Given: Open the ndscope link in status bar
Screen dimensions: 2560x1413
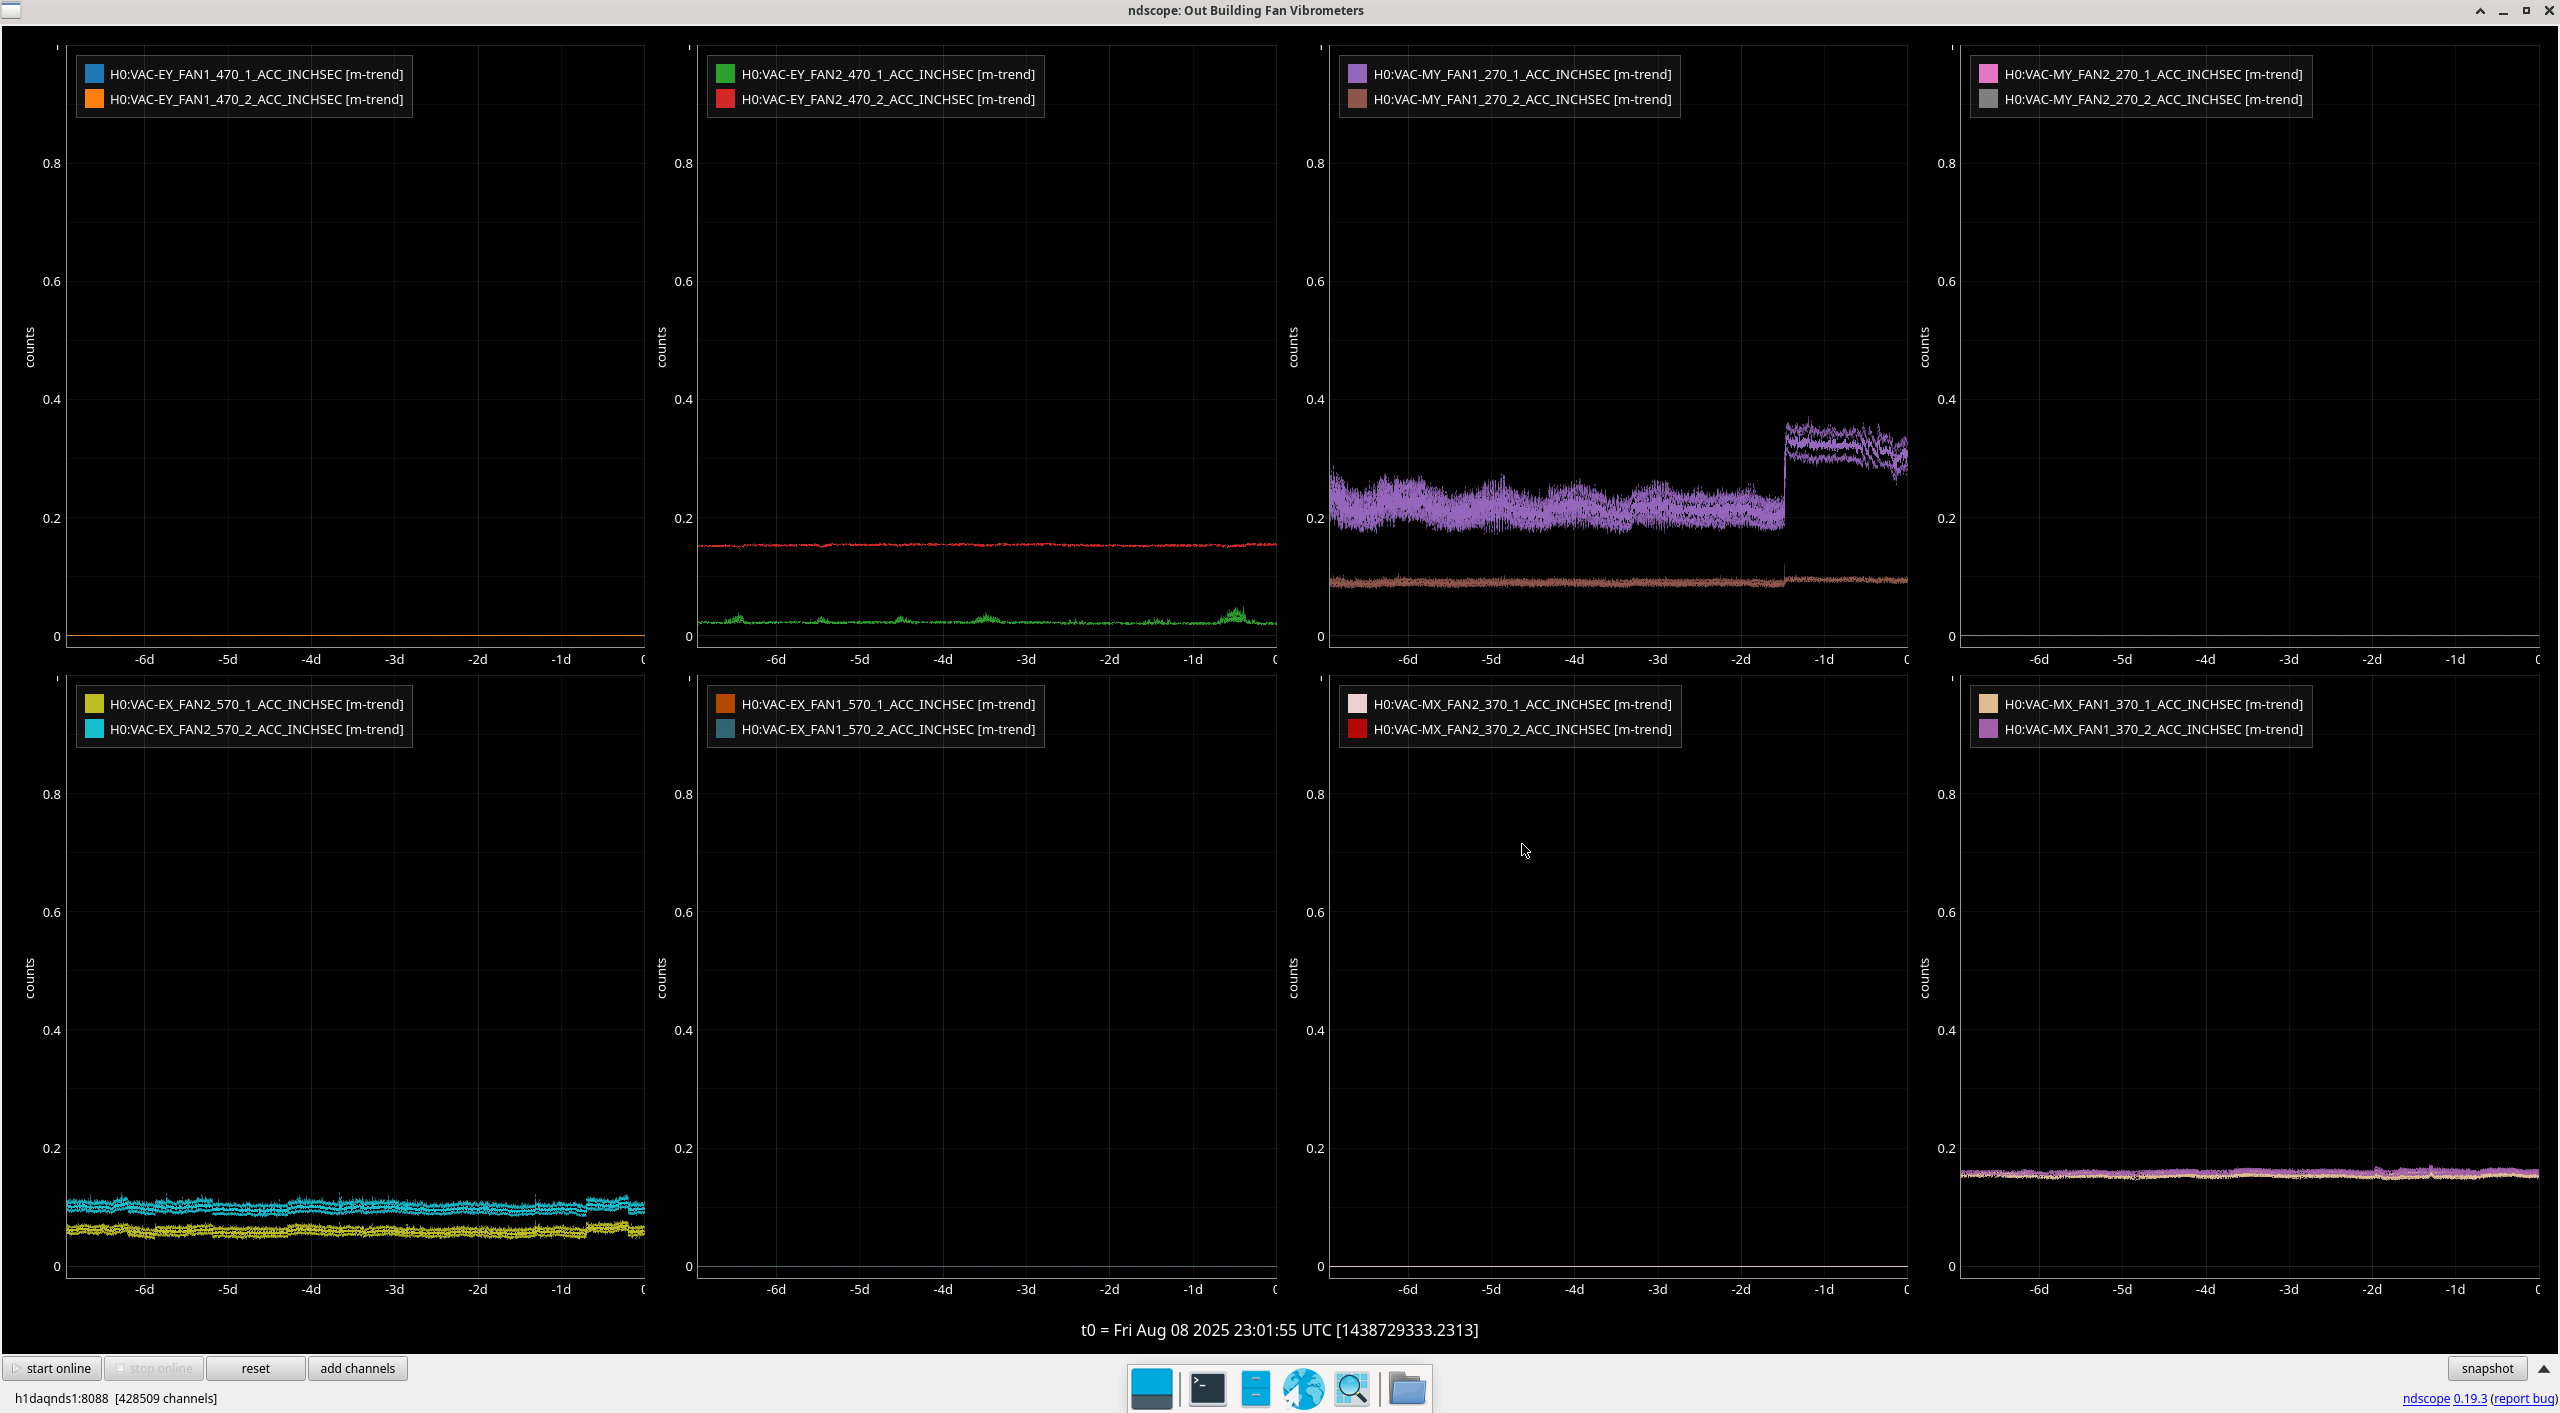Looking at the screenshot, I should point(2425,1398).
